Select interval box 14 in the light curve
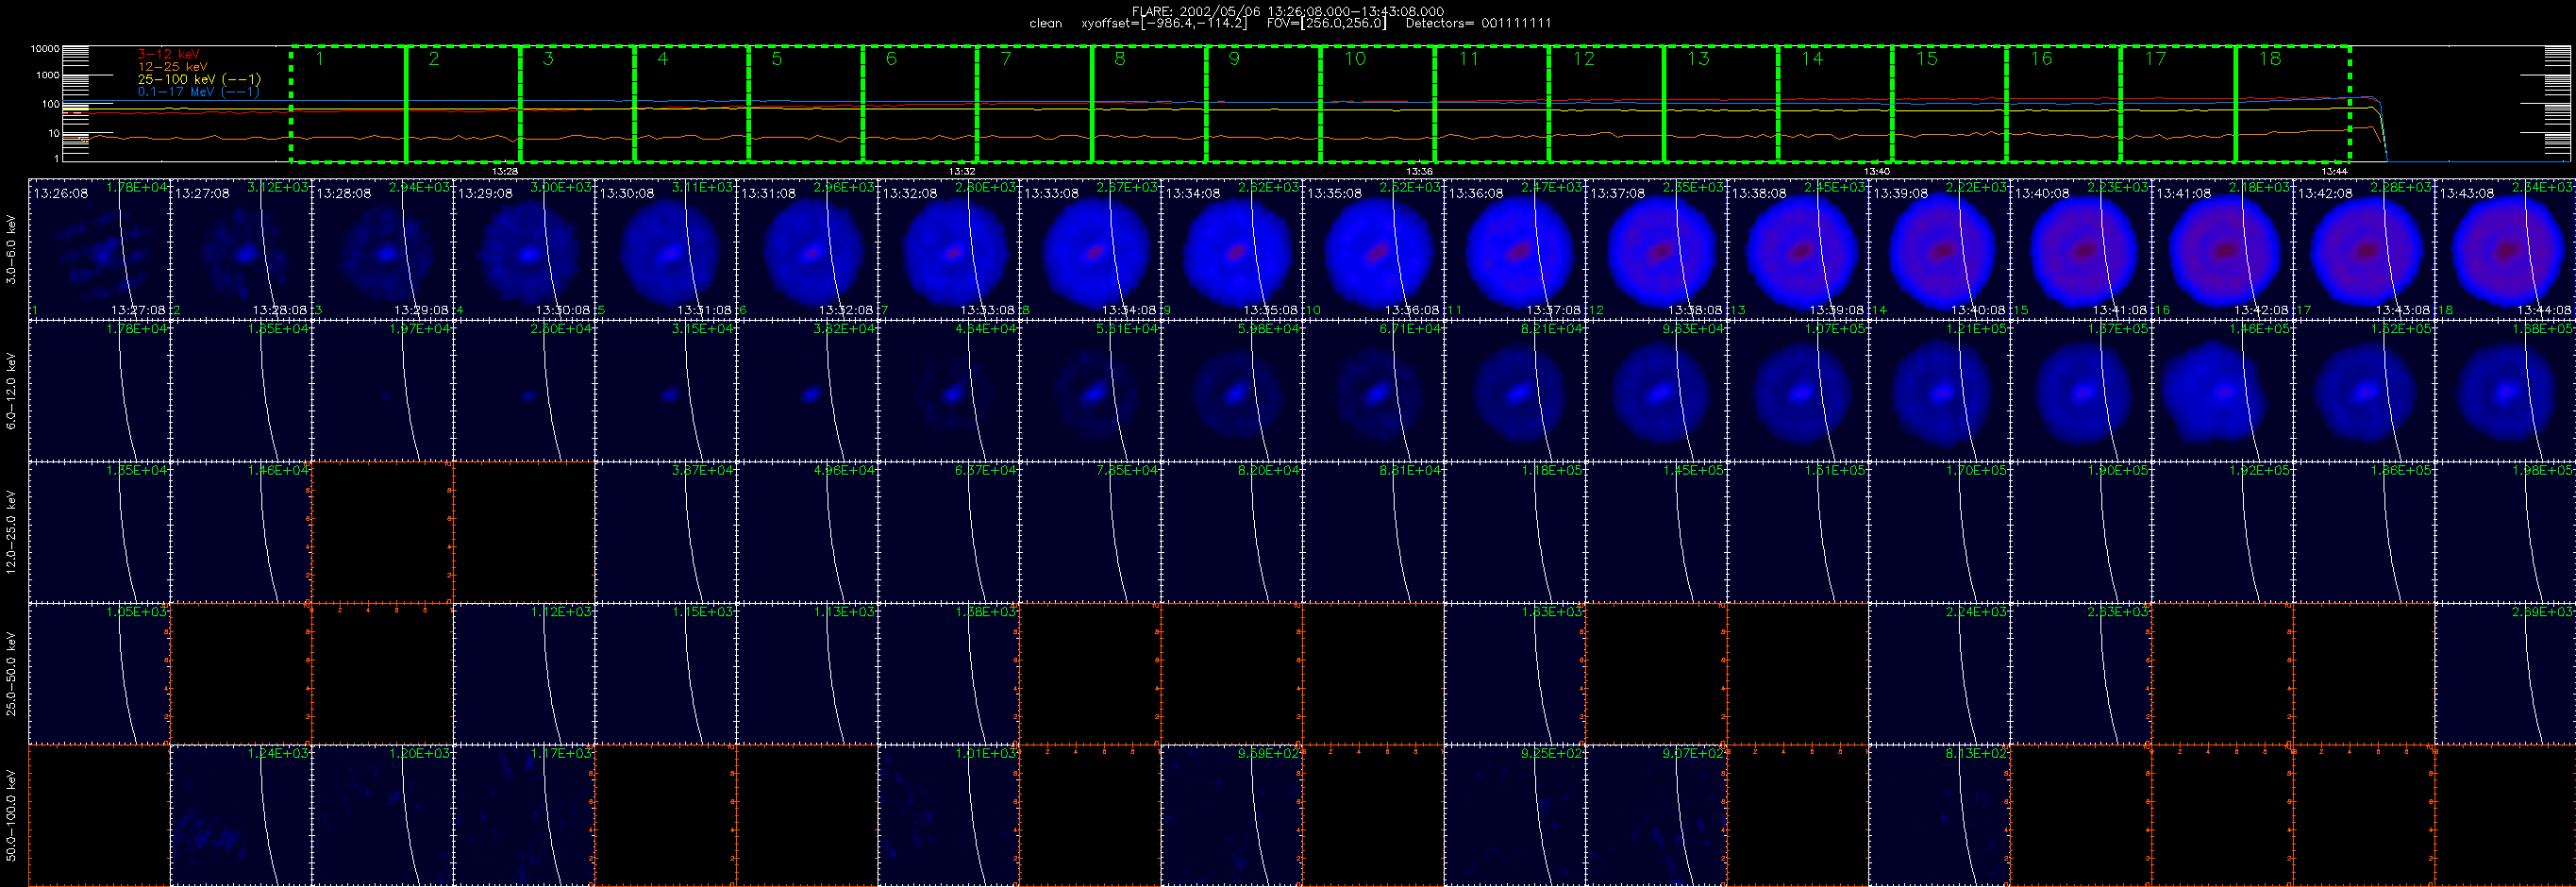This screenshot has width=2576, height=887. (1835, 103)
